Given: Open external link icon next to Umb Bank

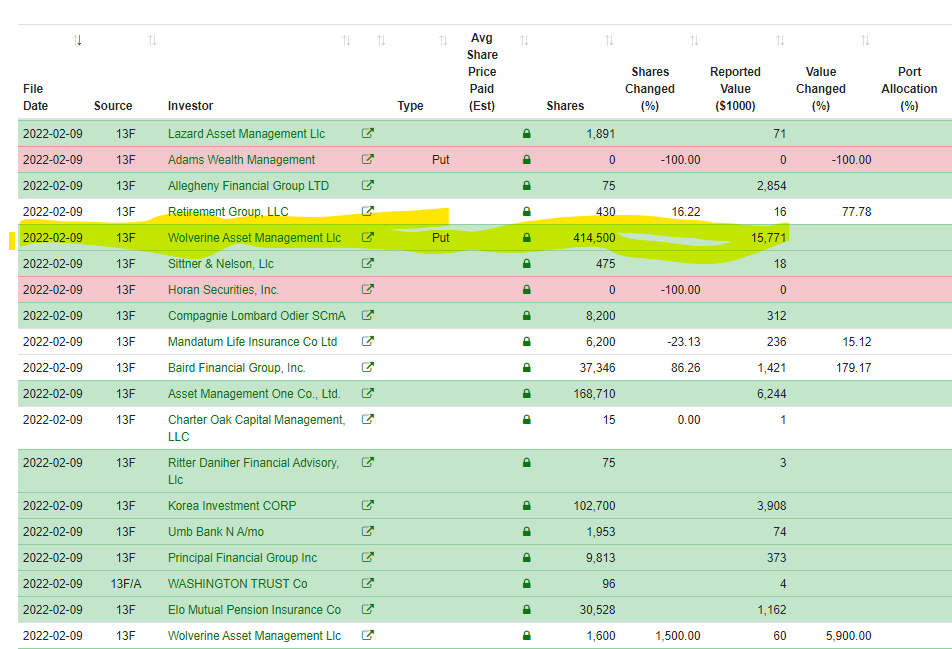Looking at the screenshot, I should pos(367,531).
